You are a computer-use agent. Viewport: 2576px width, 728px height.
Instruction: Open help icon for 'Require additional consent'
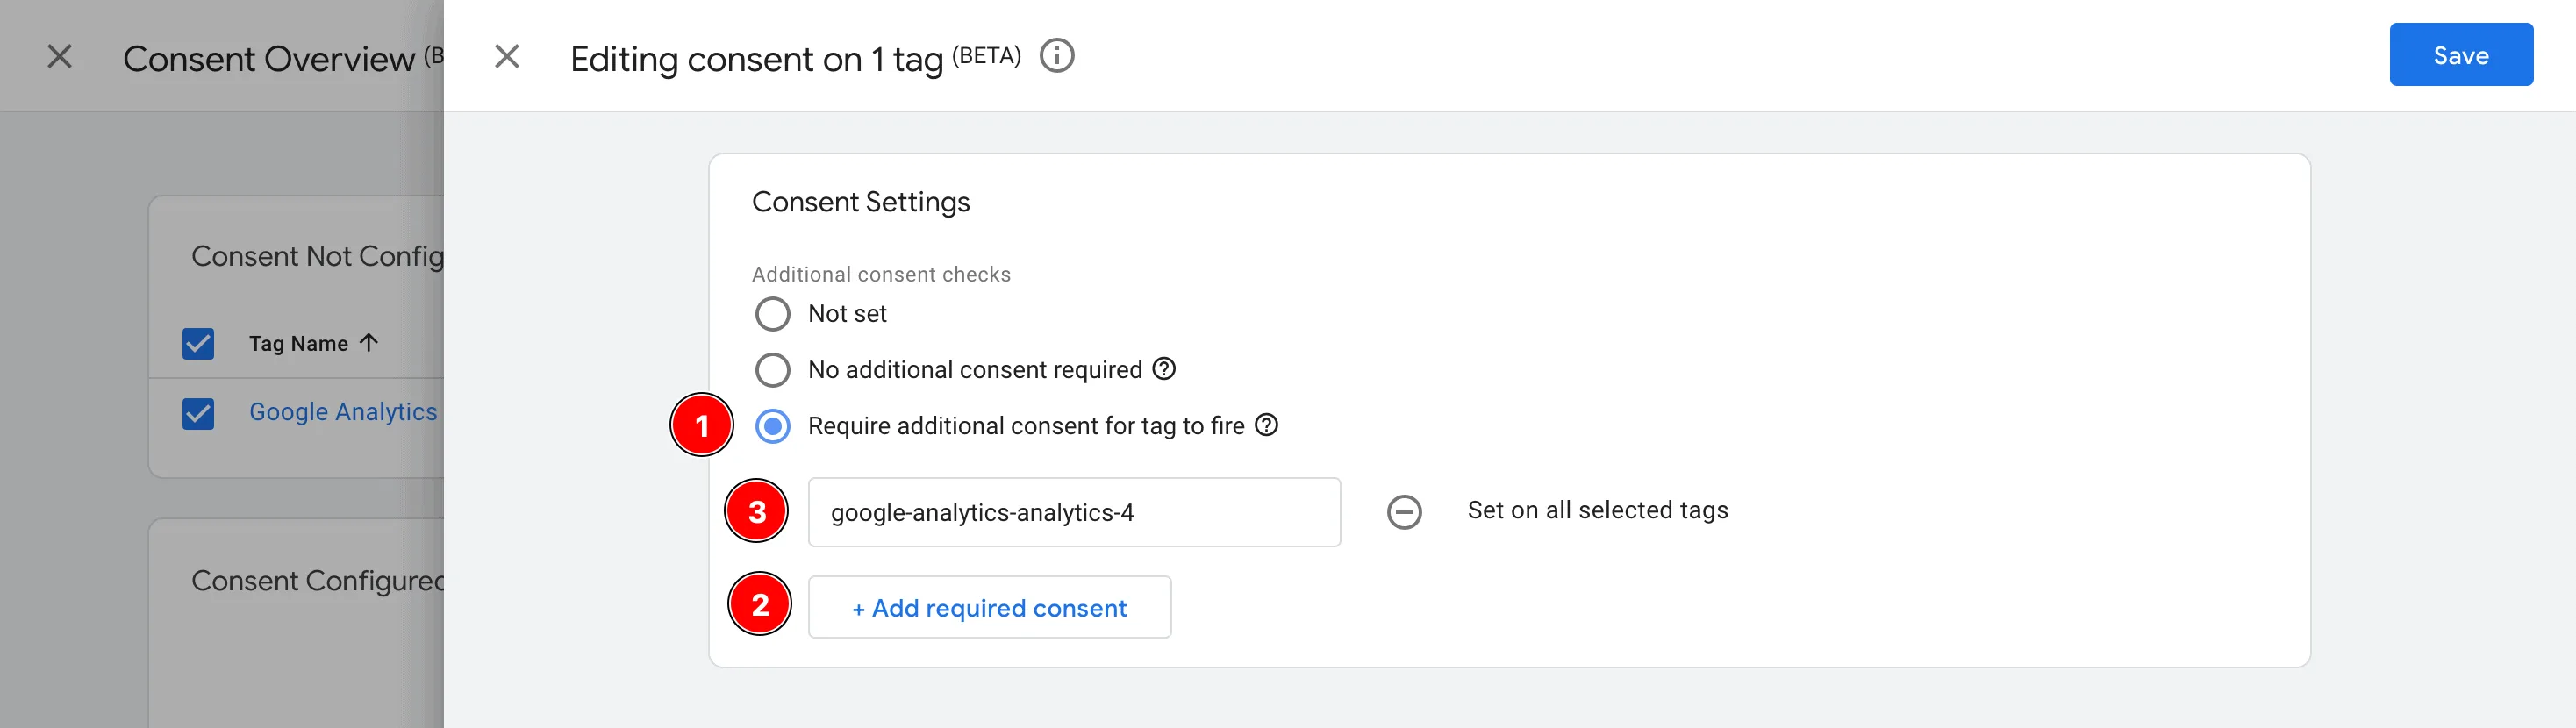(1266, 425)
